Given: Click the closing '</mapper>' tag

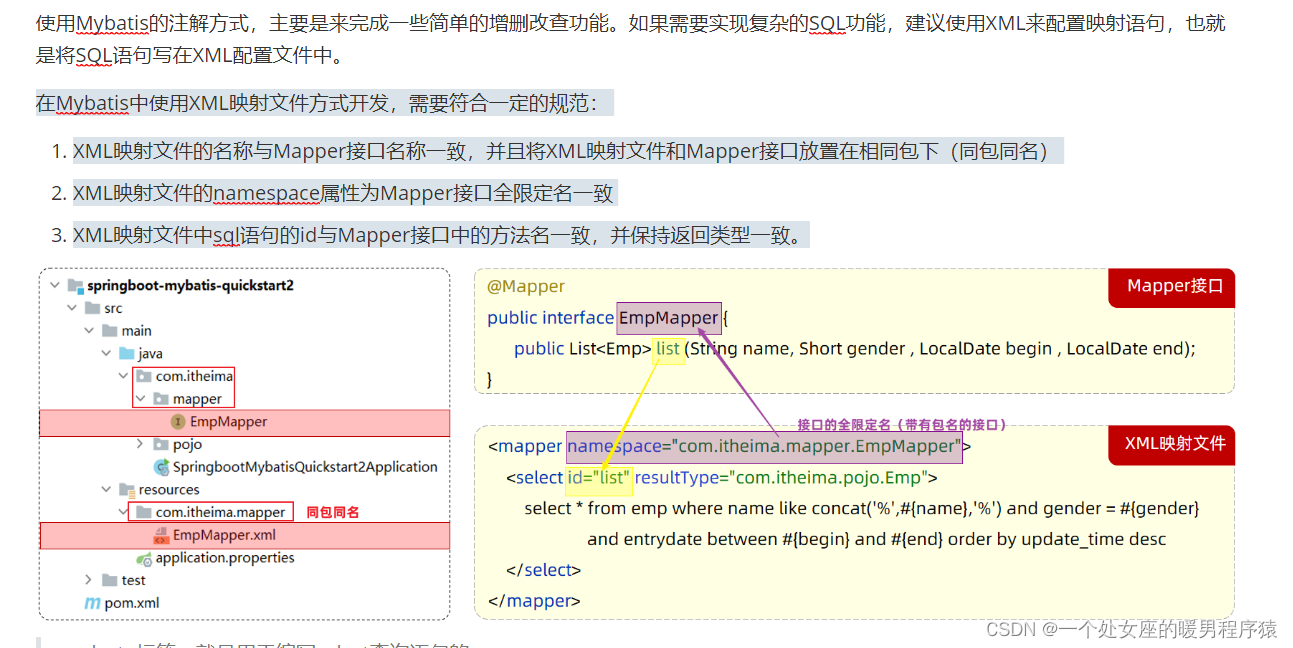Looking at the screenshot, I should [x=534, y=602].
